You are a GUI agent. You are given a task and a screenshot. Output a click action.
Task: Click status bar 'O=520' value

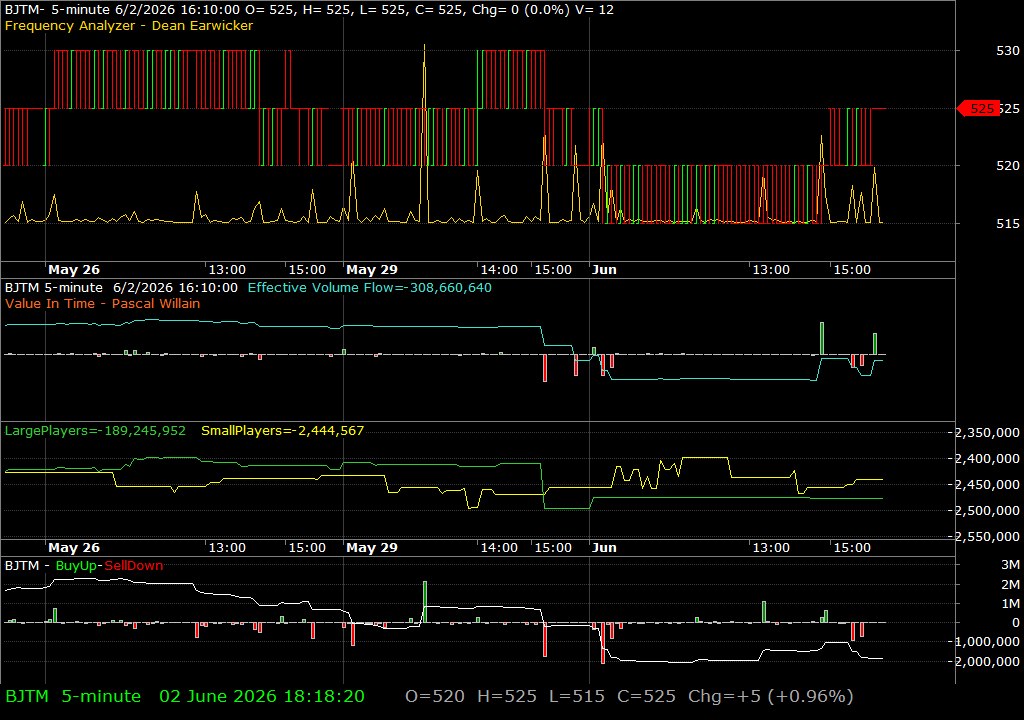point(435,696)
